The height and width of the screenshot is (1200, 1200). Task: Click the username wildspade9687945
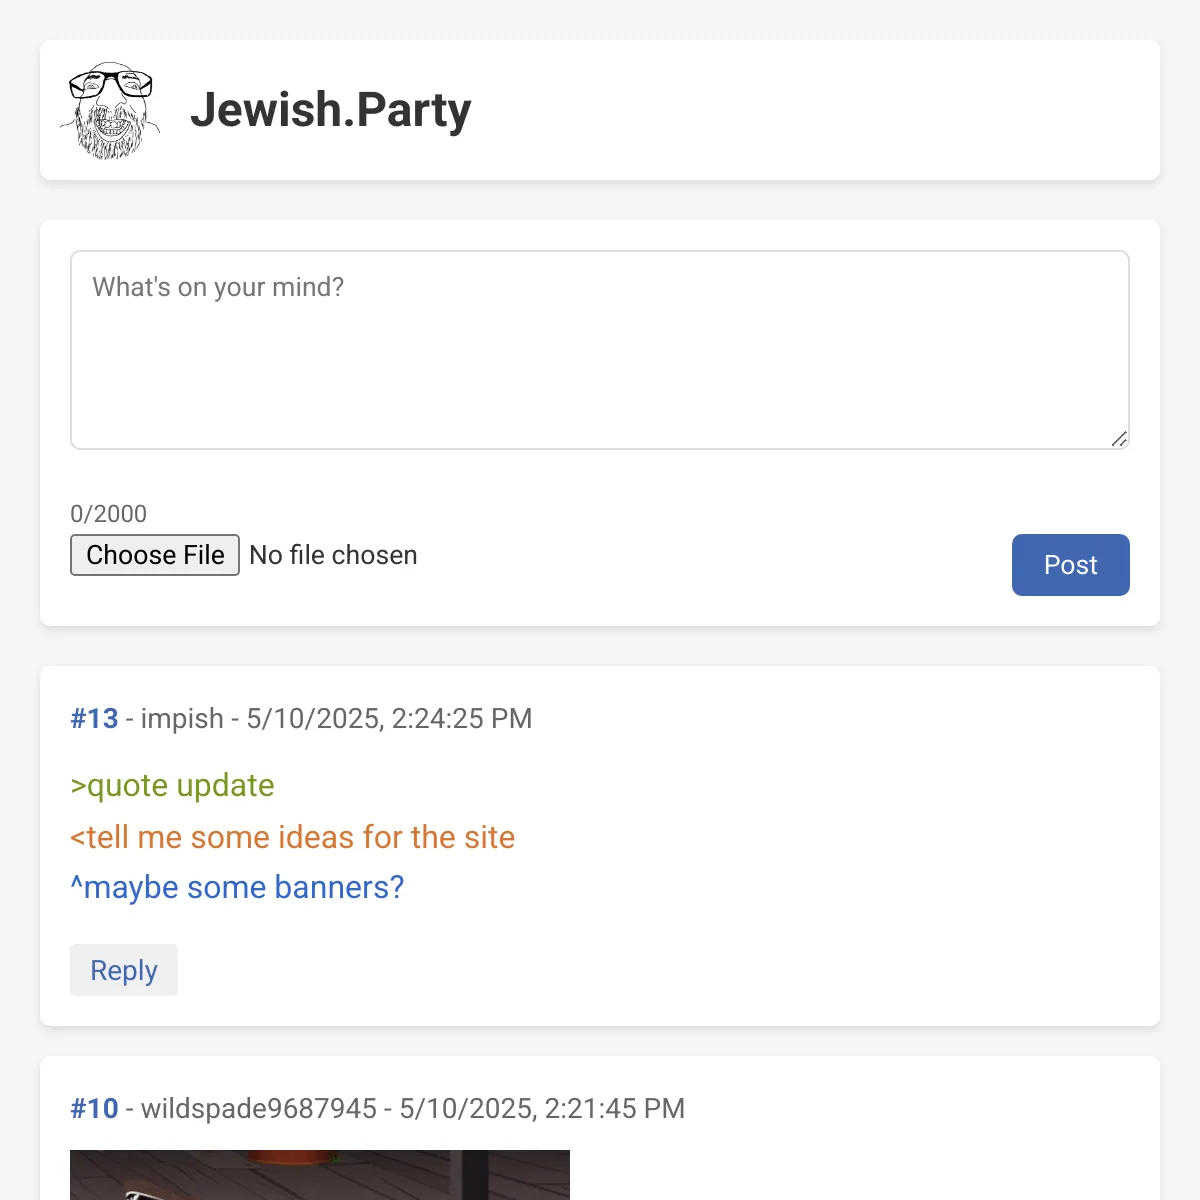coord(259,1108)
